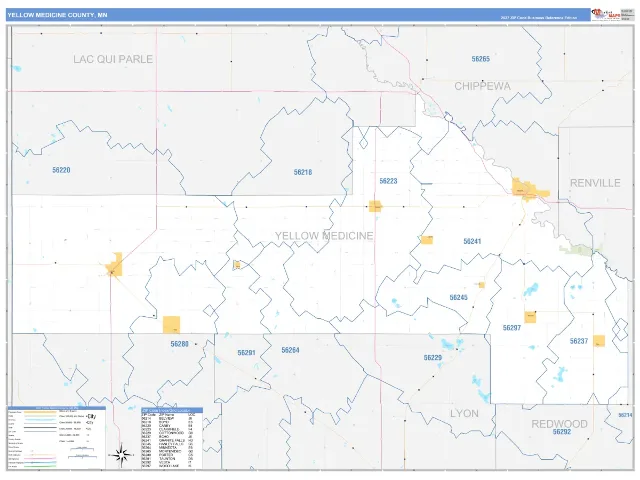
Task: Click ZIP code label 56220
Action: pyautogui.click(x=61, y=170)
